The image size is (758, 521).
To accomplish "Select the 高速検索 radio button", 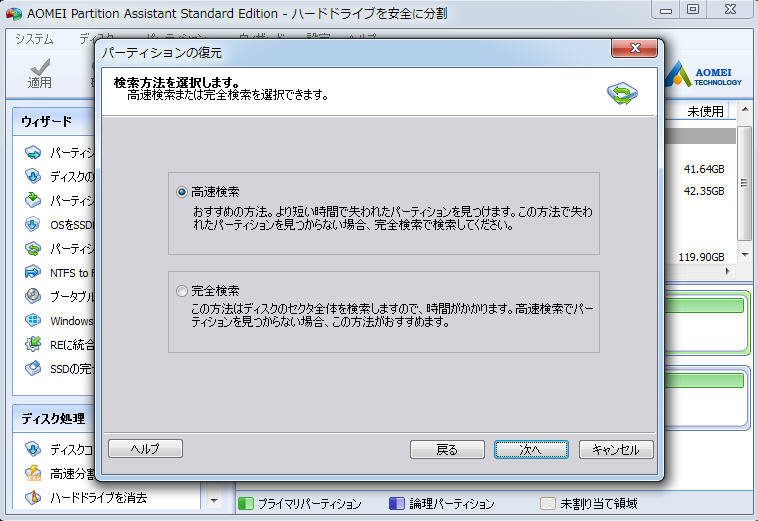I will point(182,192).
